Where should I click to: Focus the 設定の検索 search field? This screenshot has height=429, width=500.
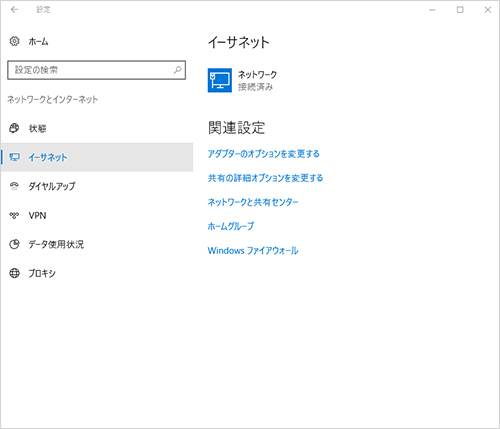pyautogui.click(x=96, y=70)
